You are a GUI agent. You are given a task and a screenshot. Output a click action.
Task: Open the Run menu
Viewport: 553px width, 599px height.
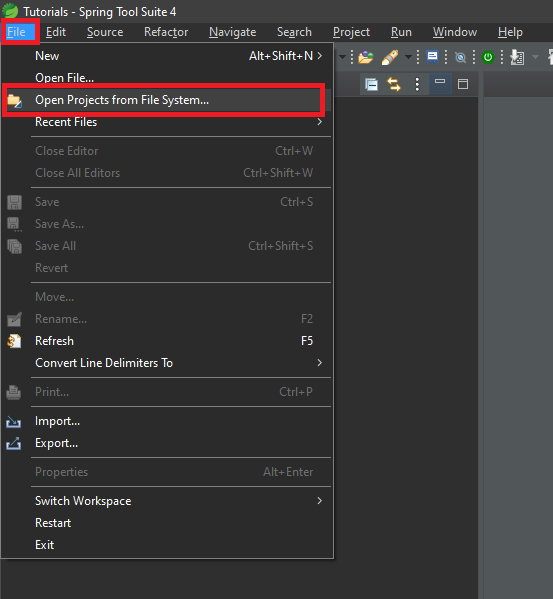coord(401,32)
